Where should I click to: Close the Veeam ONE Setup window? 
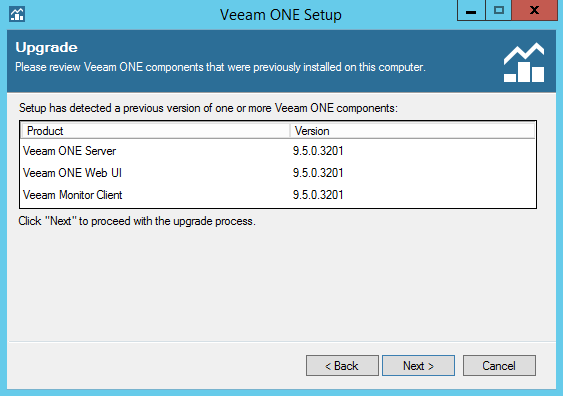pyautogui.click(x=534, y=11)
